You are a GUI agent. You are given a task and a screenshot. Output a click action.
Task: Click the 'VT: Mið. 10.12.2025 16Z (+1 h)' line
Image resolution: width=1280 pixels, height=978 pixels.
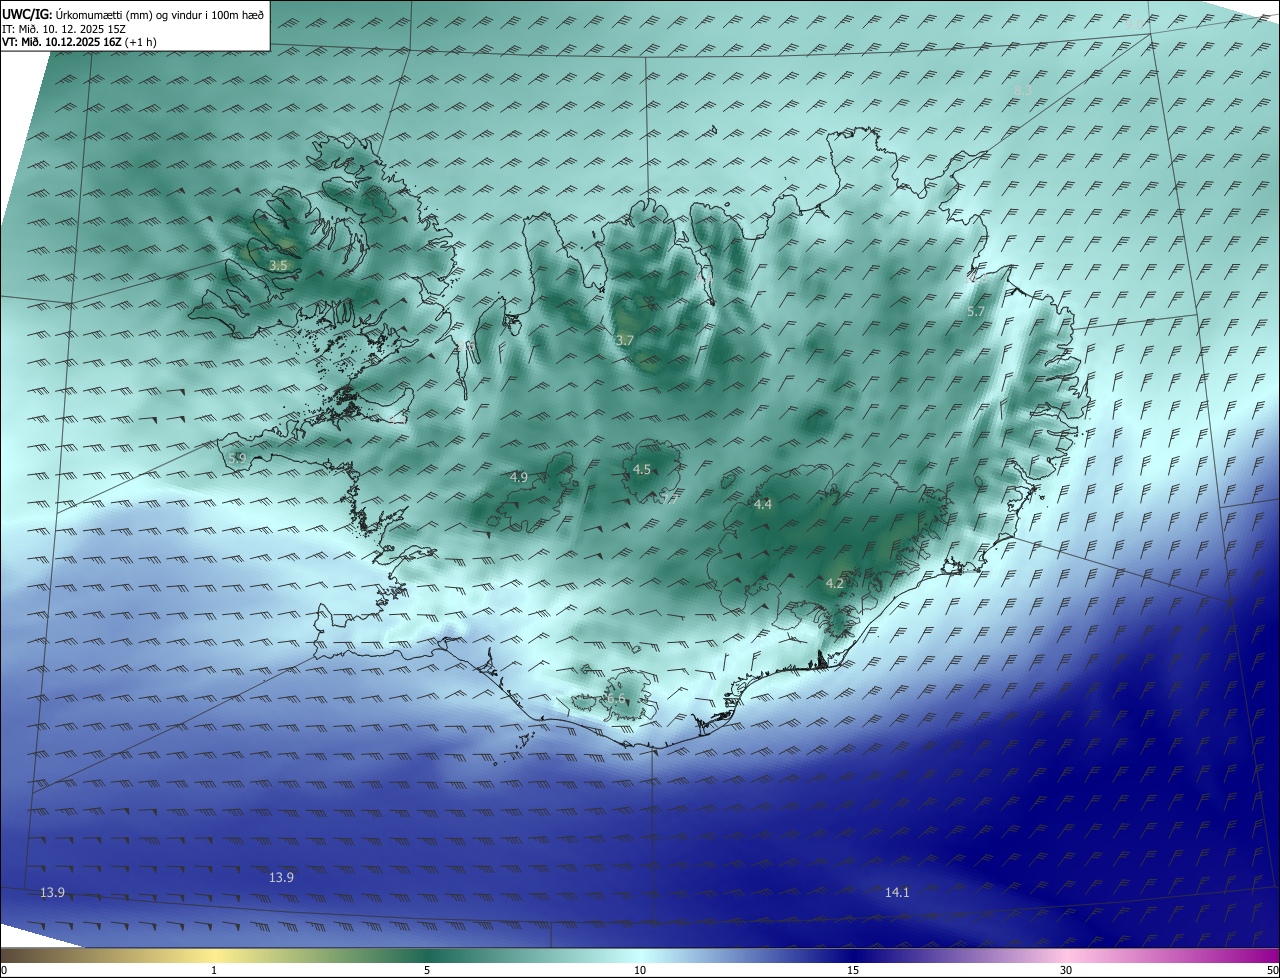(79, 42)
